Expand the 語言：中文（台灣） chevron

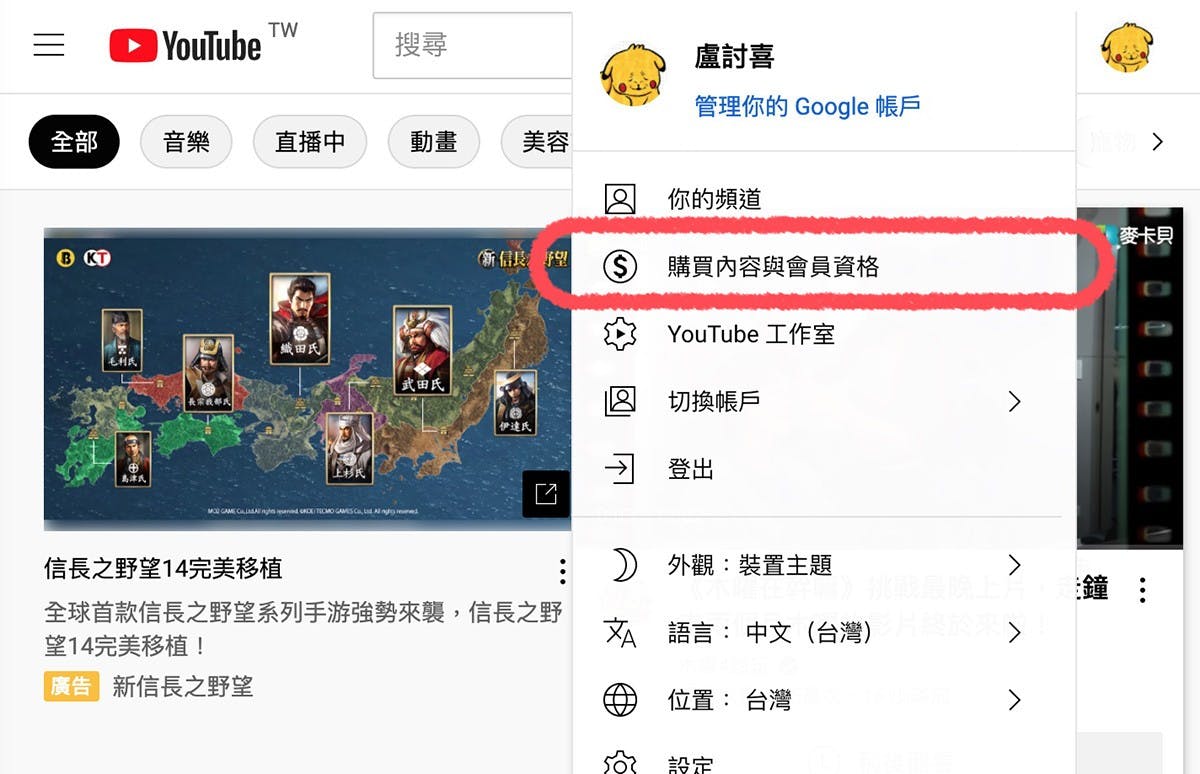tap(1015, 632)
